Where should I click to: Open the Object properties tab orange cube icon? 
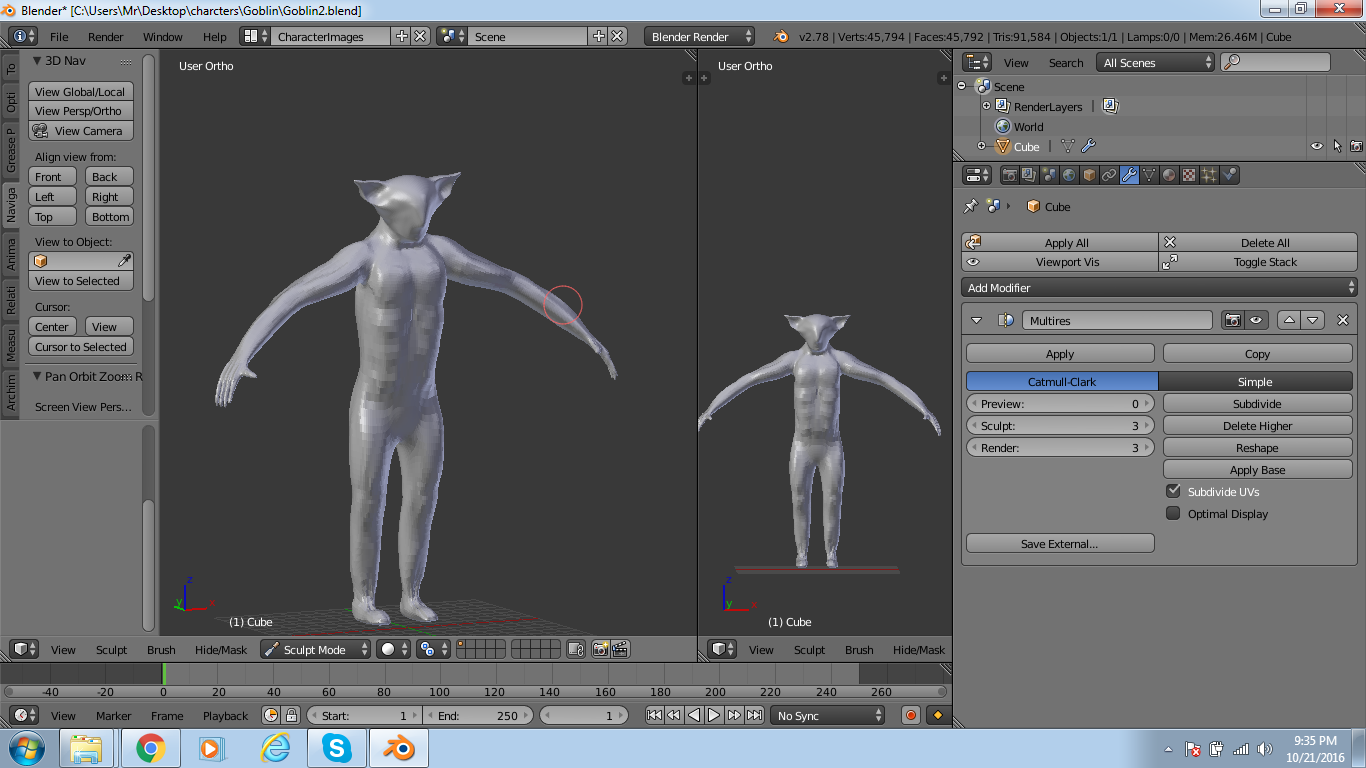tap(1090, 175)
